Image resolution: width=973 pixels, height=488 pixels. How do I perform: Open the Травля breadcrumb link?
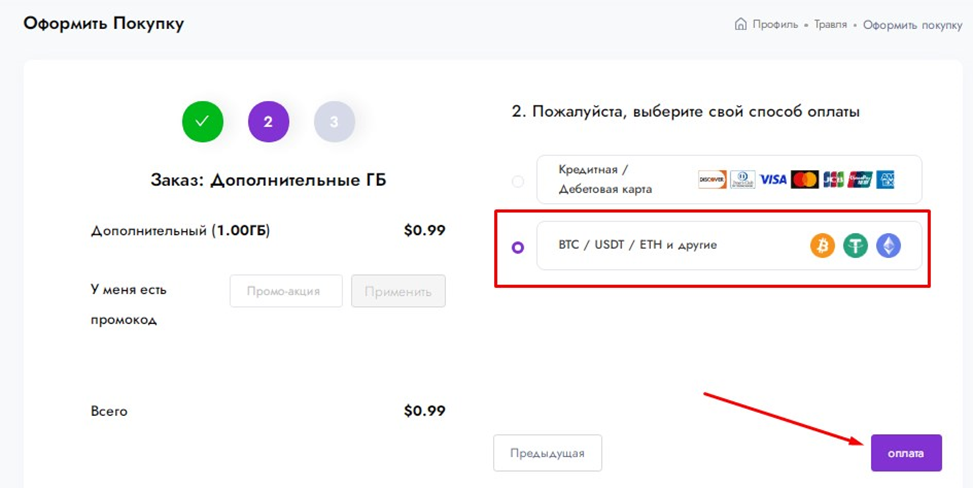(x=830, y=24)
